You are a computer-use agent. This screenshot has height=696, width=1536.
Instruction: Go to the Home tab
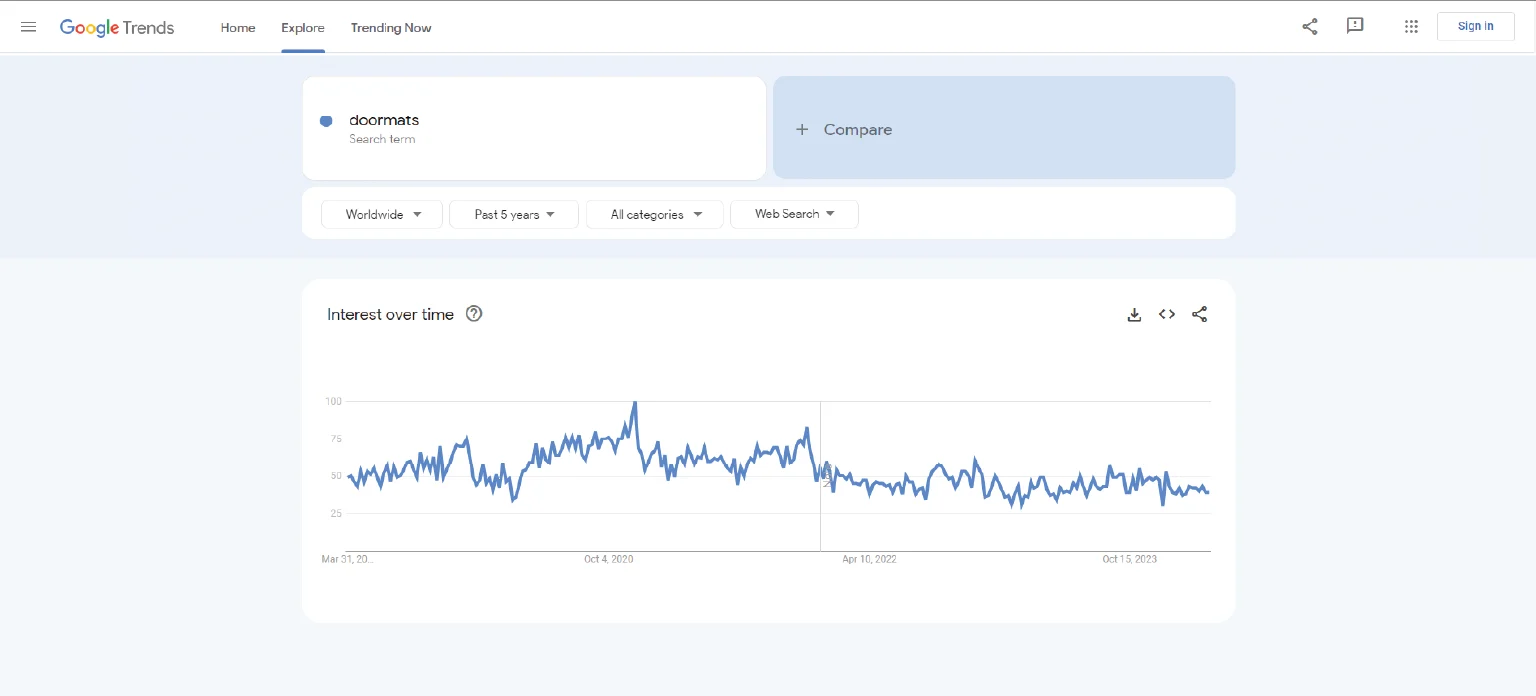[238, 28]
